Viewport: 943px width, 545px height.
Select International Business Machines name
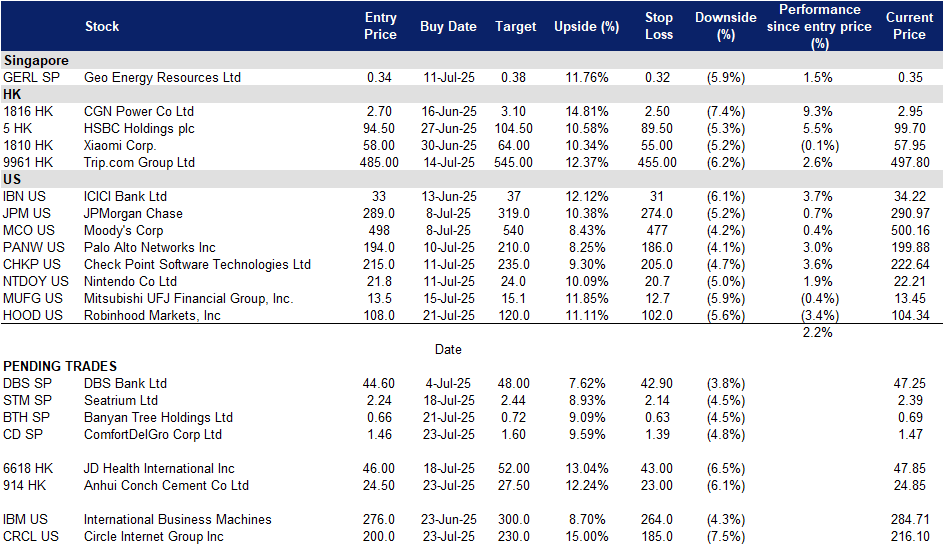[x=177, y=519]
